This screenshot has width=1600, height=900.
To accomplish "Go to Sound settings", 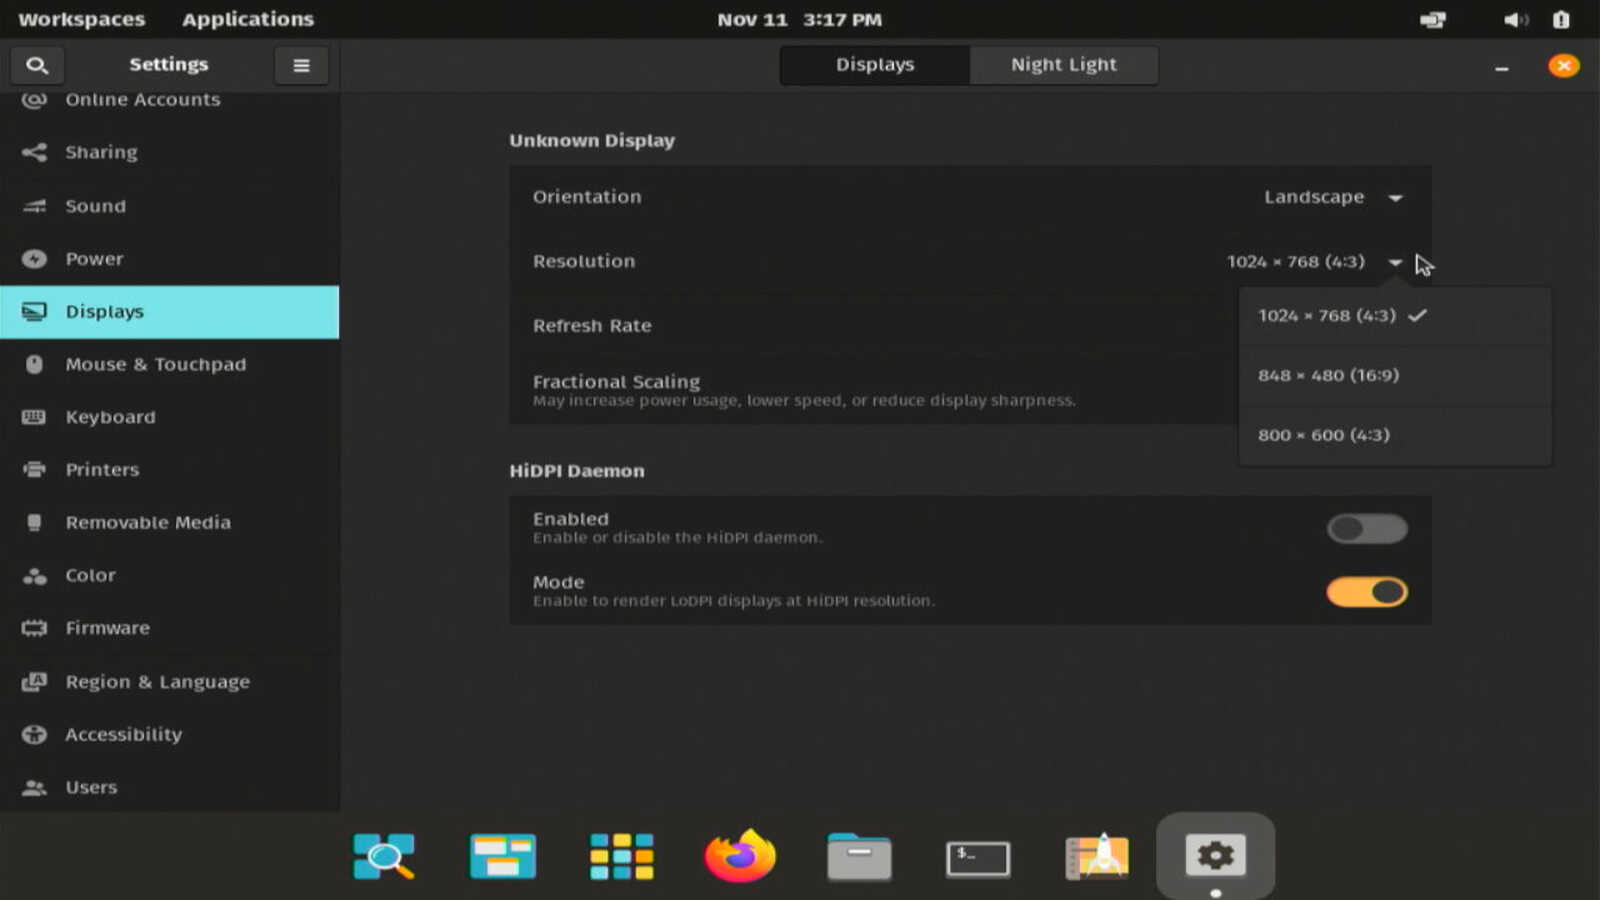I will 170,206.
